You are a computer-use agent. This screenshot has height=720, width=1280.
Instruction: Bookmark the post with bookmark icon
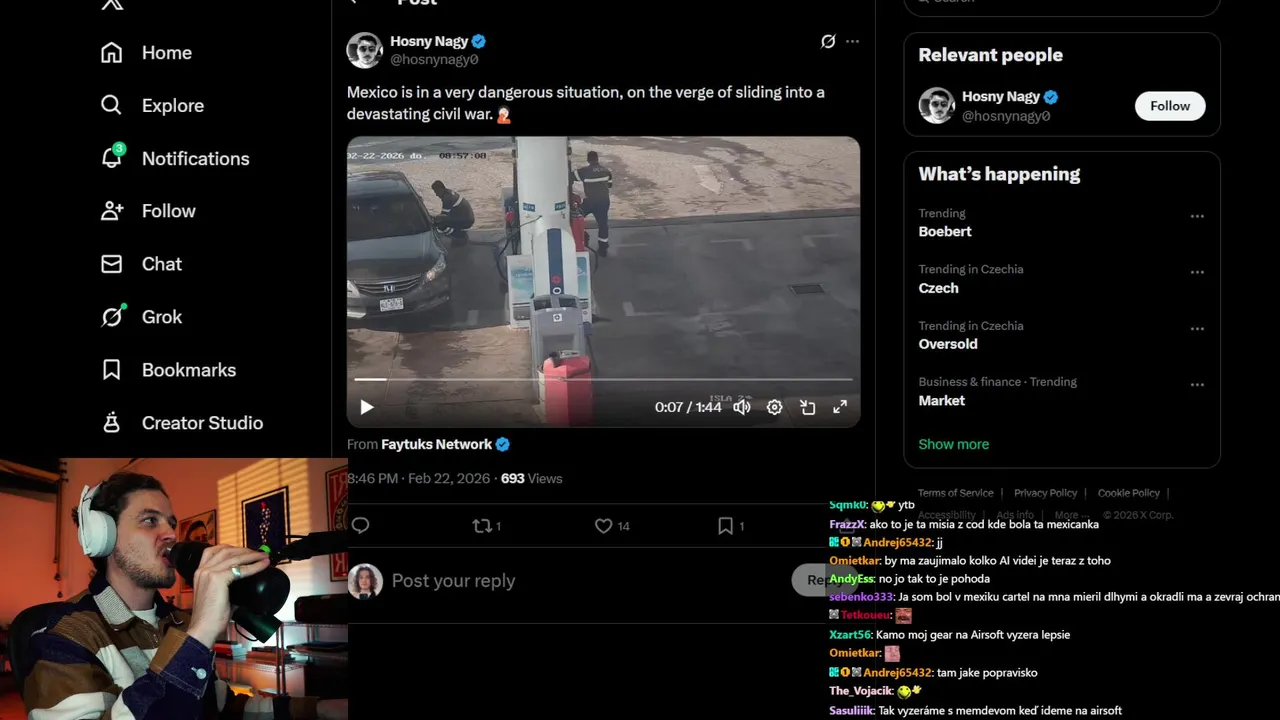(x=726, y=526)
